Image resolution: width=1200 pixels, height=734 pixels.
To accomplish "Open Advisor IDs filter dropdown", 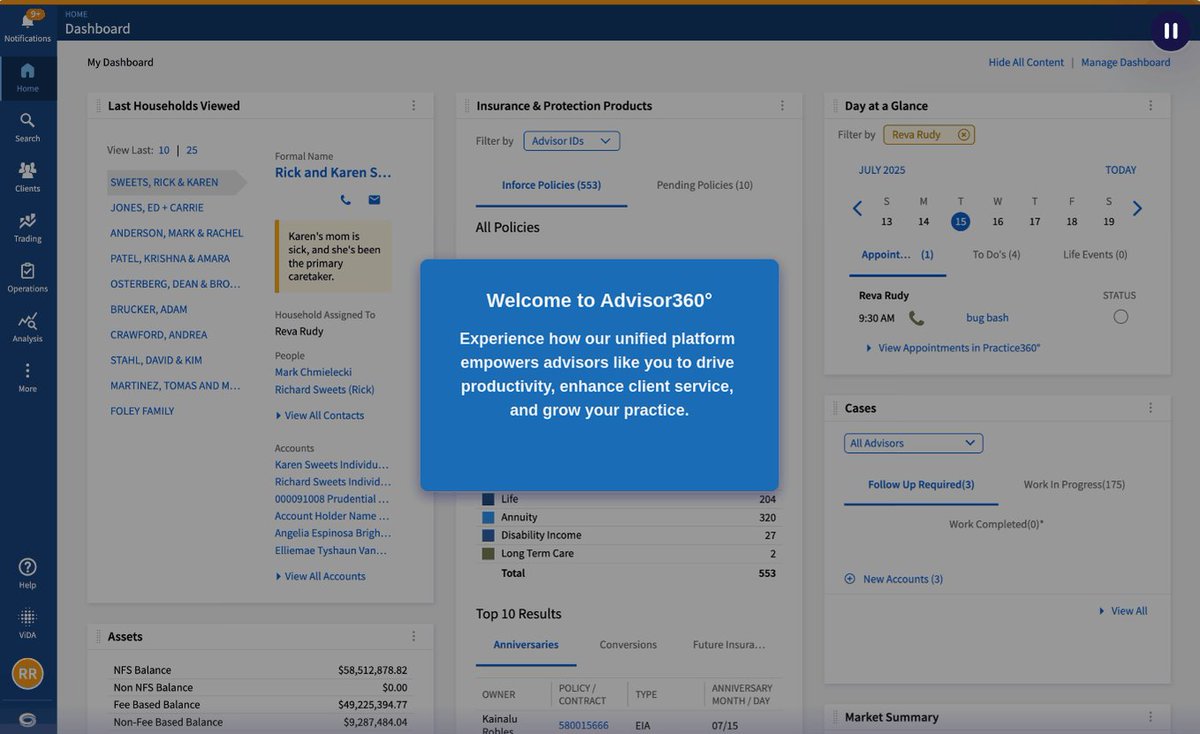I will [572, 141].
